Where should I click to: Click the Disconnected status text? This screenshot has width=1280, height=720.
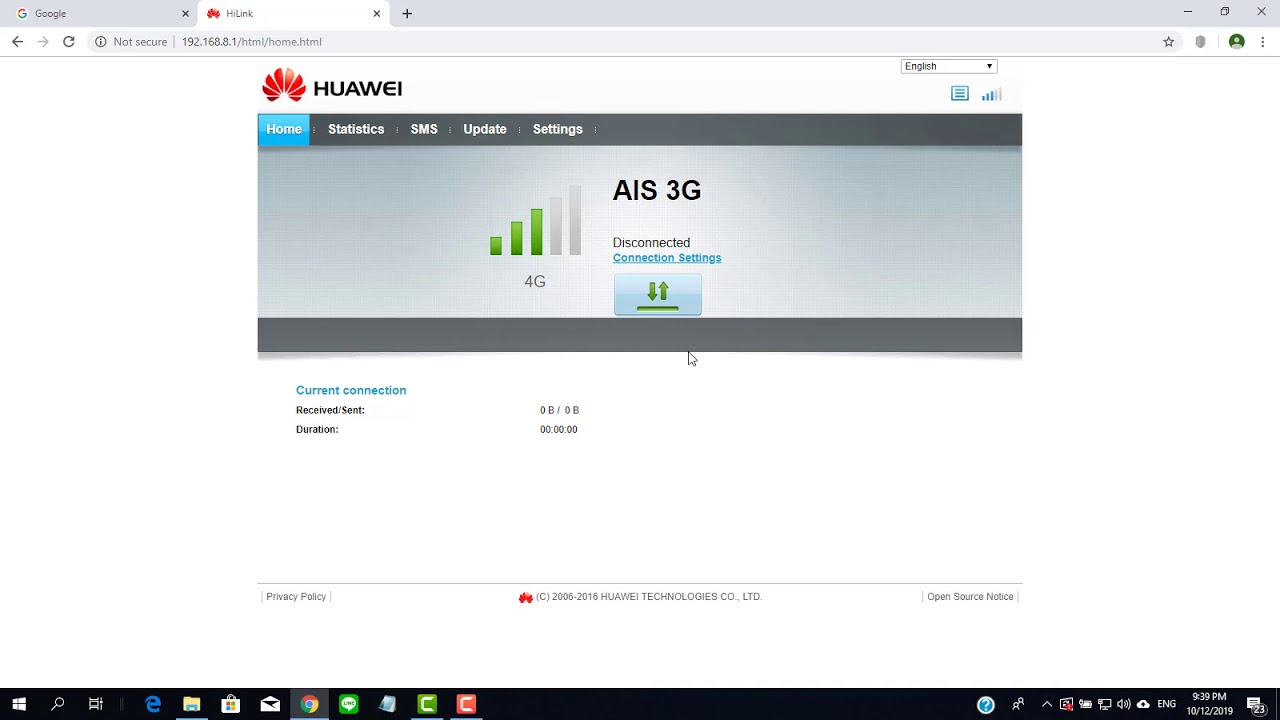click(x=651, y=243)
